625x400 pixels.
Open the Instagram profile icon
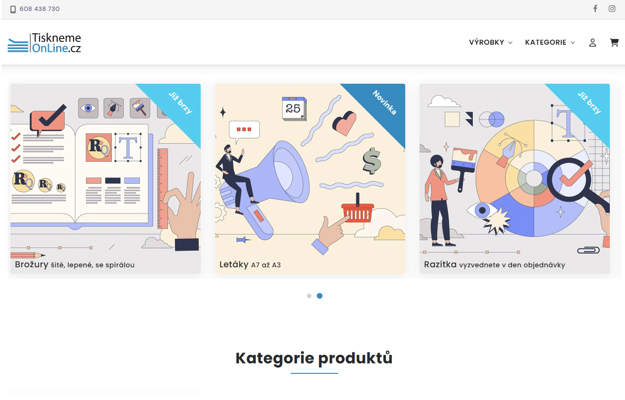[x=612, y=8]
